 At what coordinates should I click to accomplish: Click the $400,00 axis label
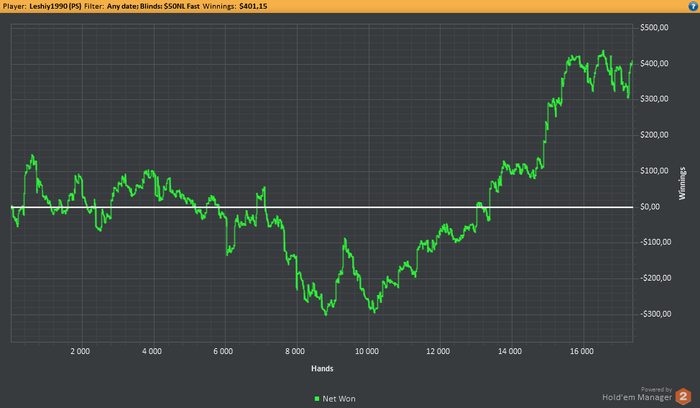click(654, 63)
